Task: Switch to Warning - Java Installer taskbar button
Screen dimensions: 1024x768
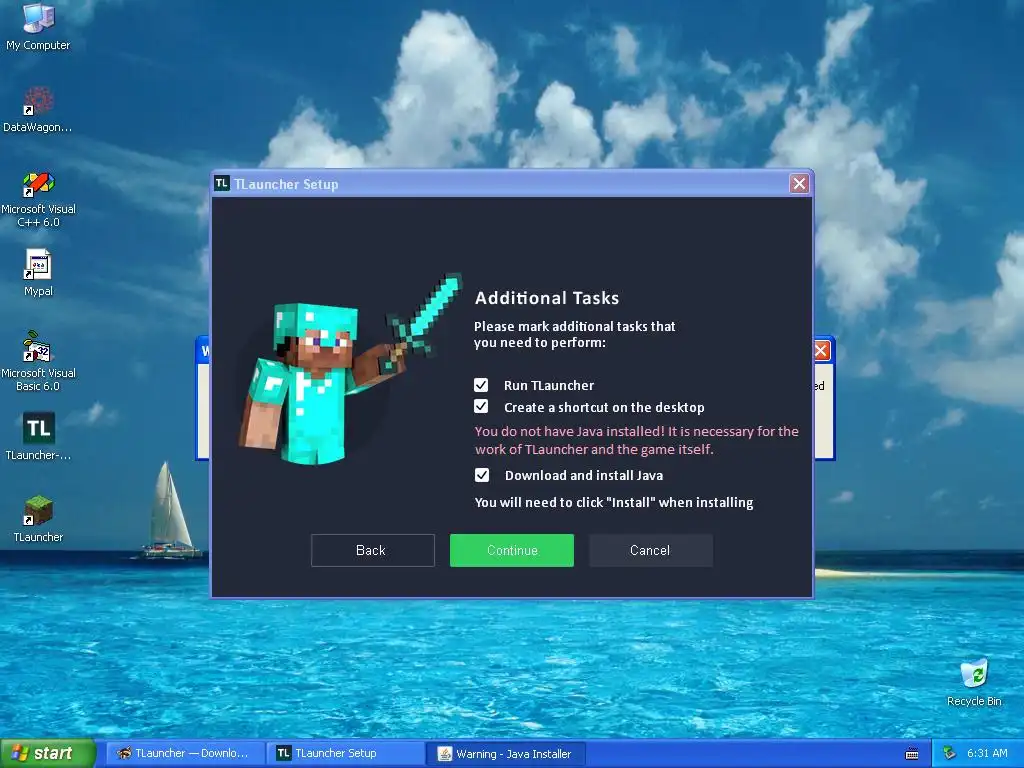Action: pos(505,754)
